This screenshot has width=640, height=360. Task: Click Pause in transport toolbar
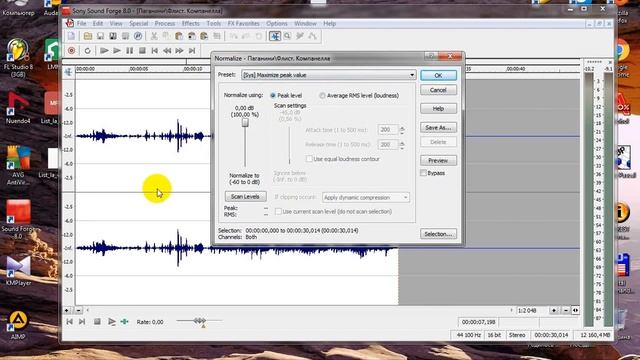129,51
